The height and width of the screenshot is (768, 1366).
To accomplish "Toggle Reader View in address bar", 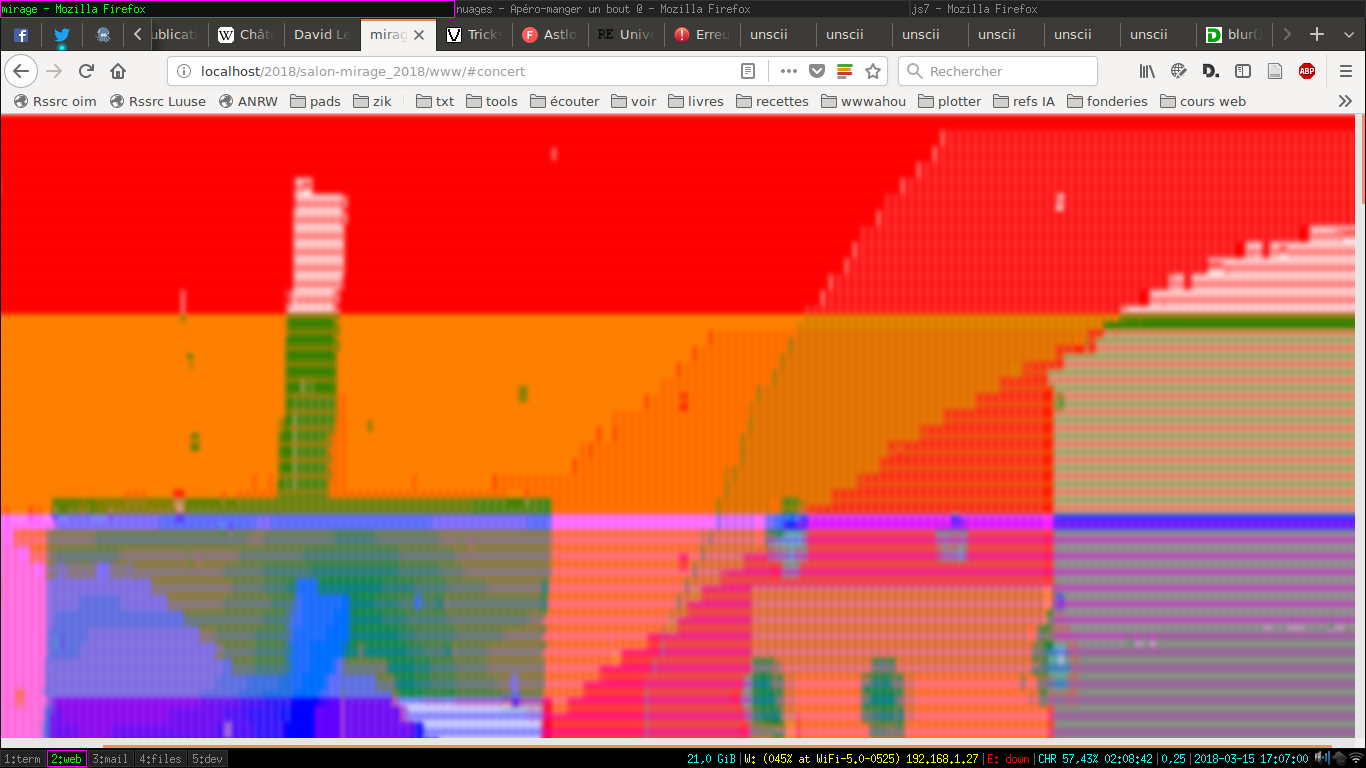I will (748, 71).
